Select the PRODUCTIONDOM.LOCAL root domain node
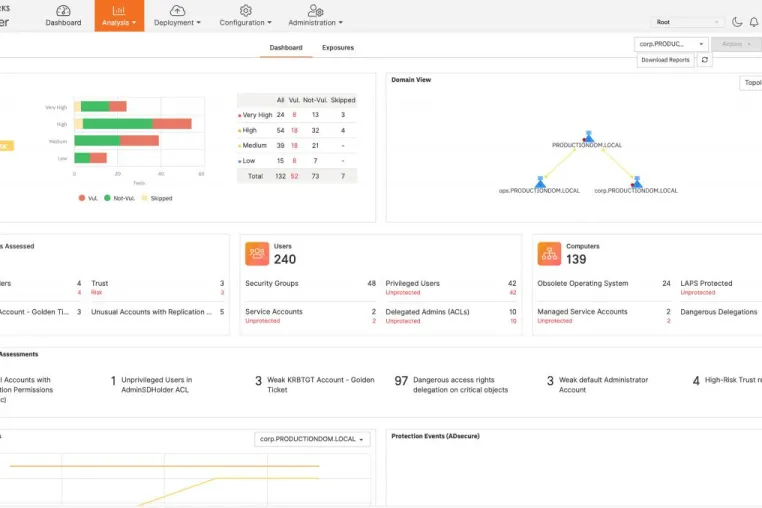The image size is (762, 508). coord(588,136)
